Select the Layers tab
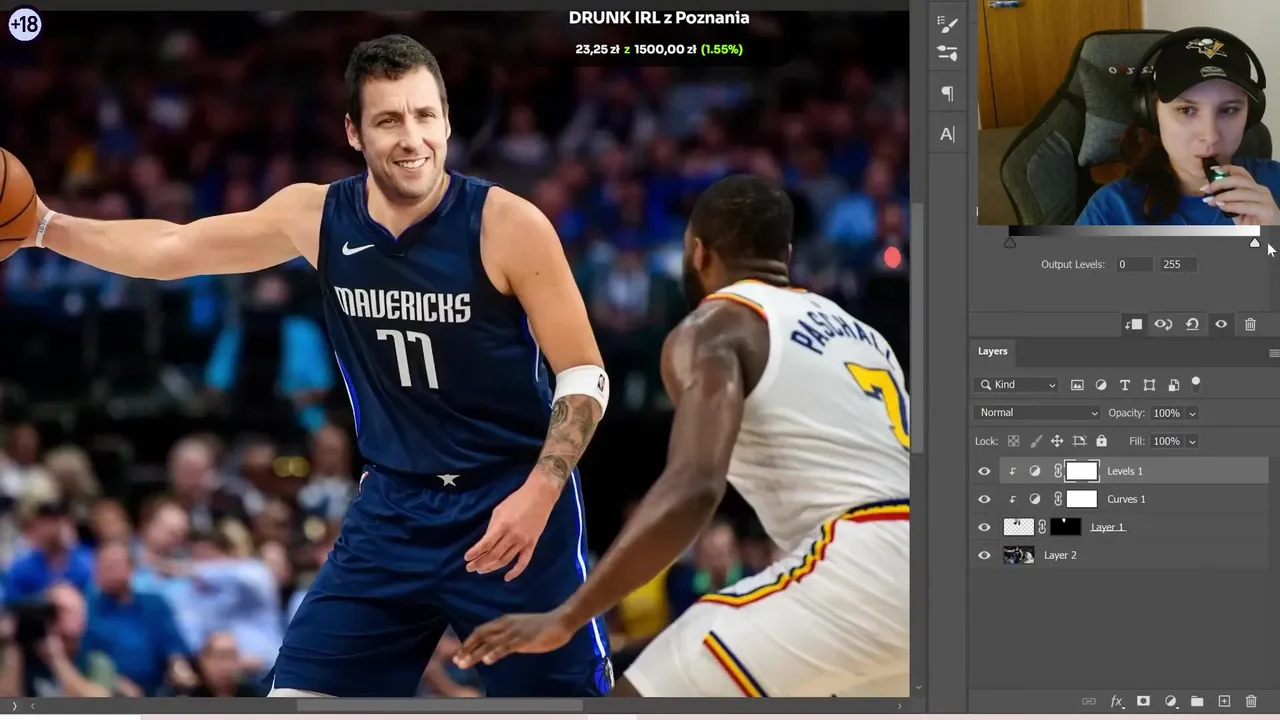Screen dimensions: 1280x720 (992, 351)
